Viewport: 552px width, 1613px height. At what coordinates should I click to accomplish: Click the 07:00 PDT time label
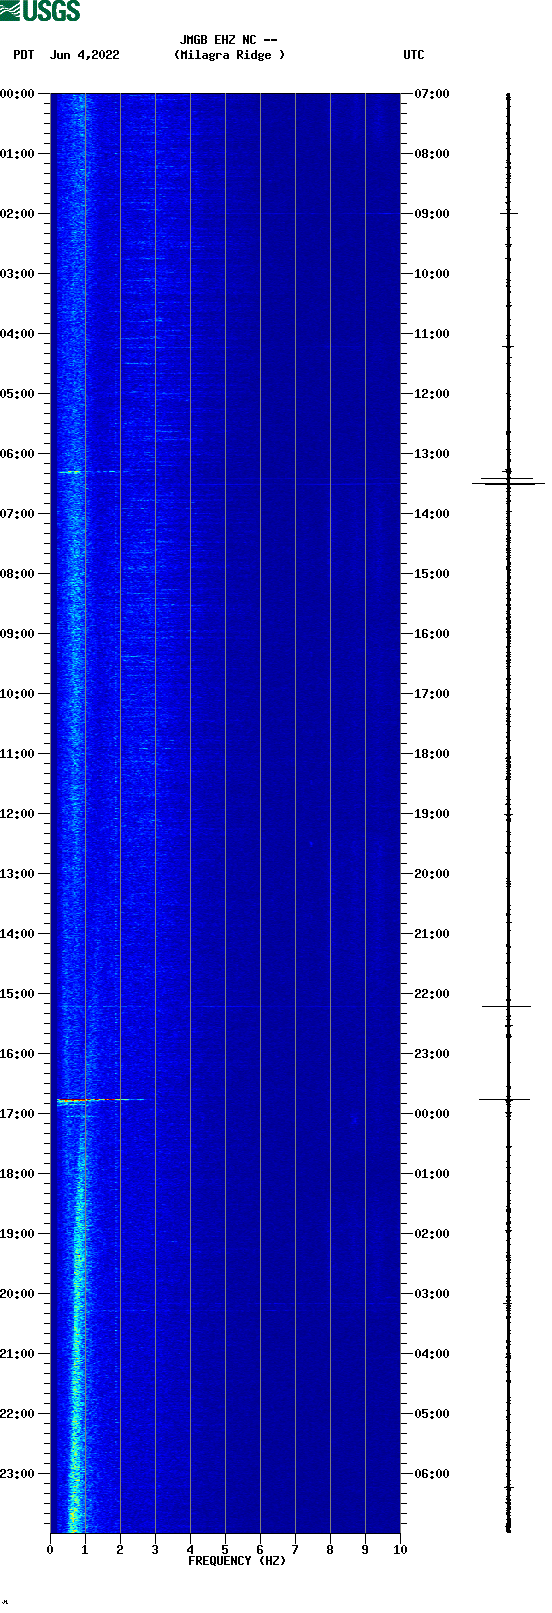click(x=18, y=514)
